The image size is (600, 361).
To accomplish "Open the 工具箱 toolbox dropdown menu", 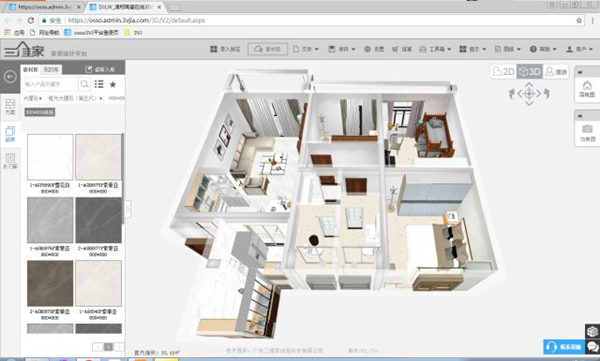I will 435,49.
